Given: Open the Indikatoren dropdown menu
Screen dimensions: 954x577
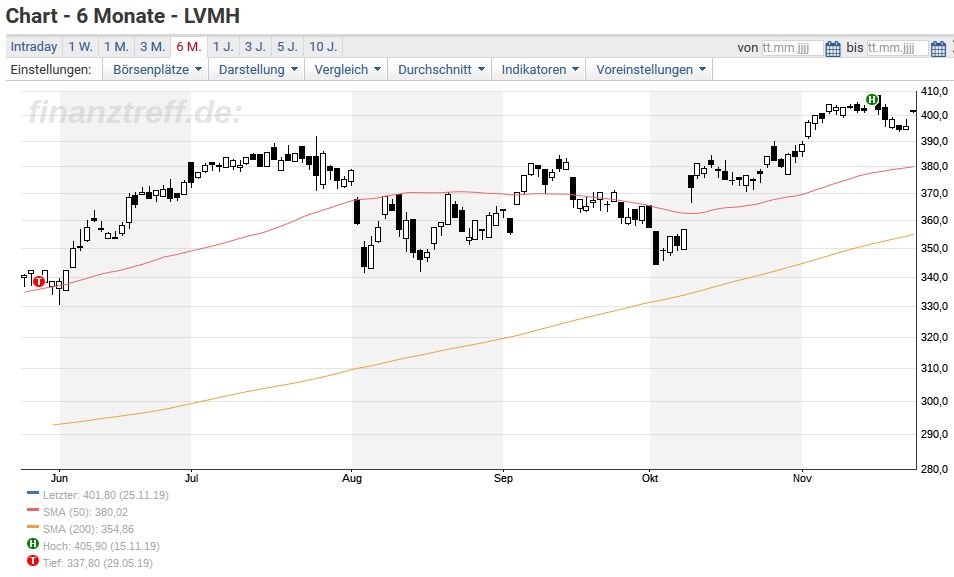Looking at the screenshot, I should (540, 69).
